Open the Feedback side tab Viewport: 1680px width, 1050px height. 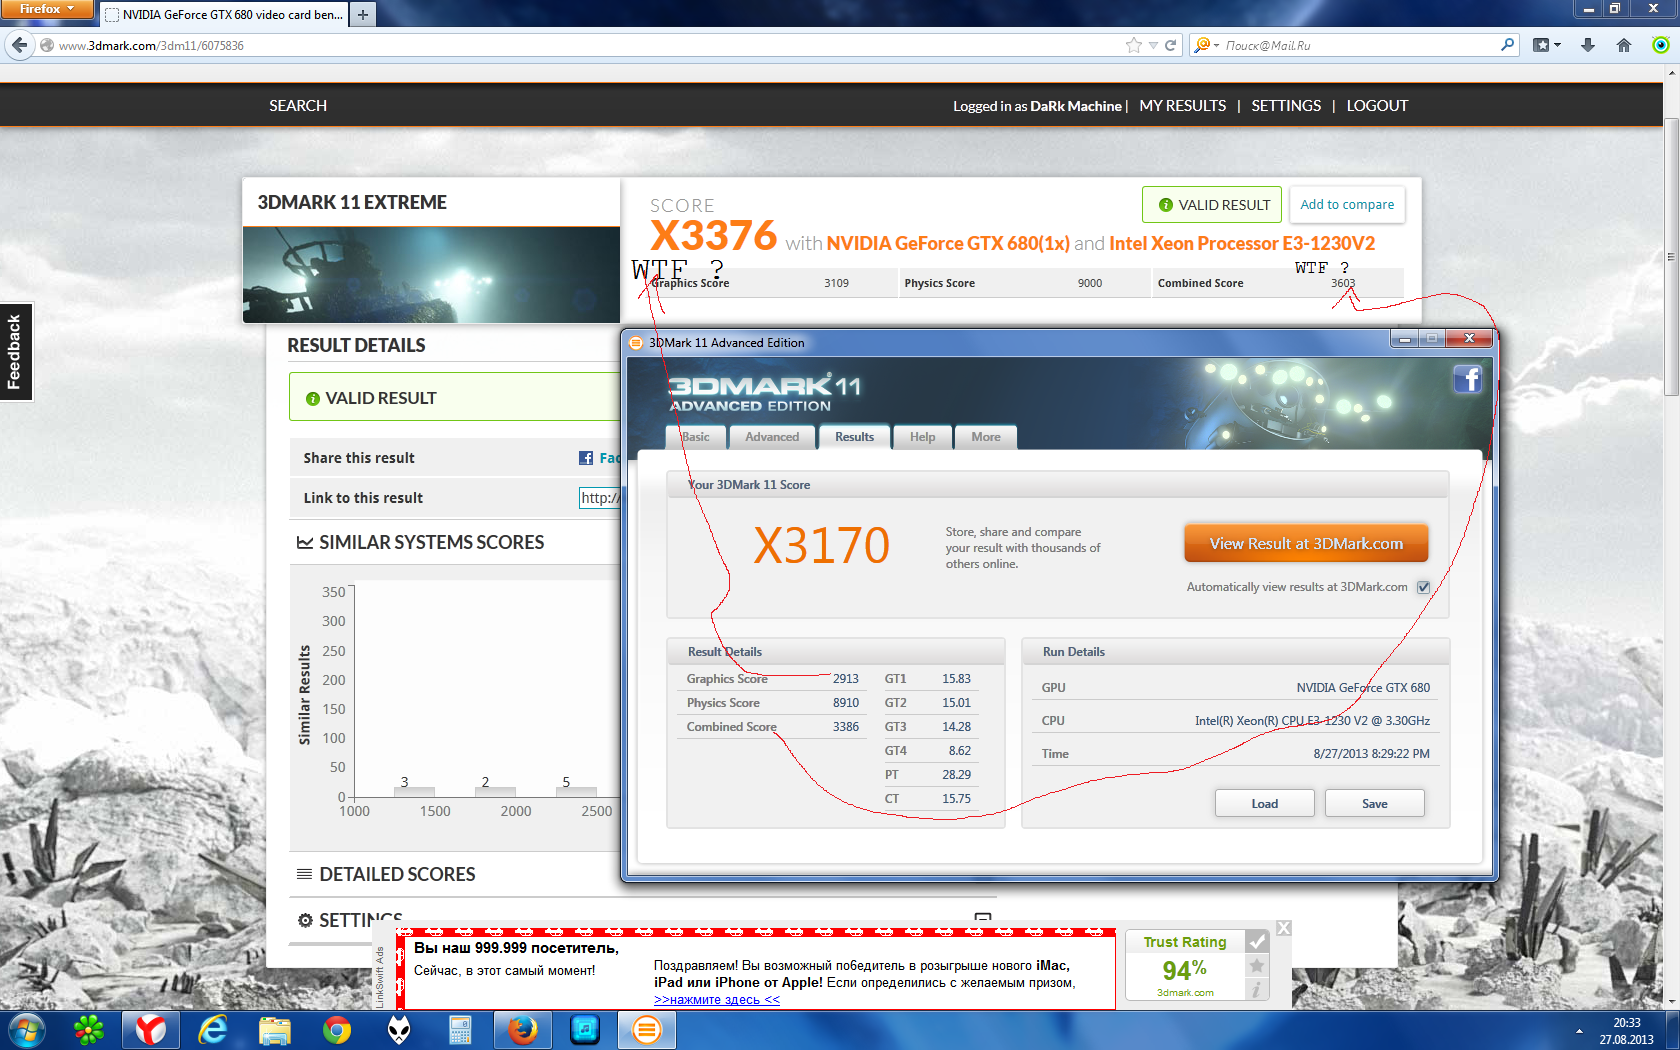tap(15, 352)
